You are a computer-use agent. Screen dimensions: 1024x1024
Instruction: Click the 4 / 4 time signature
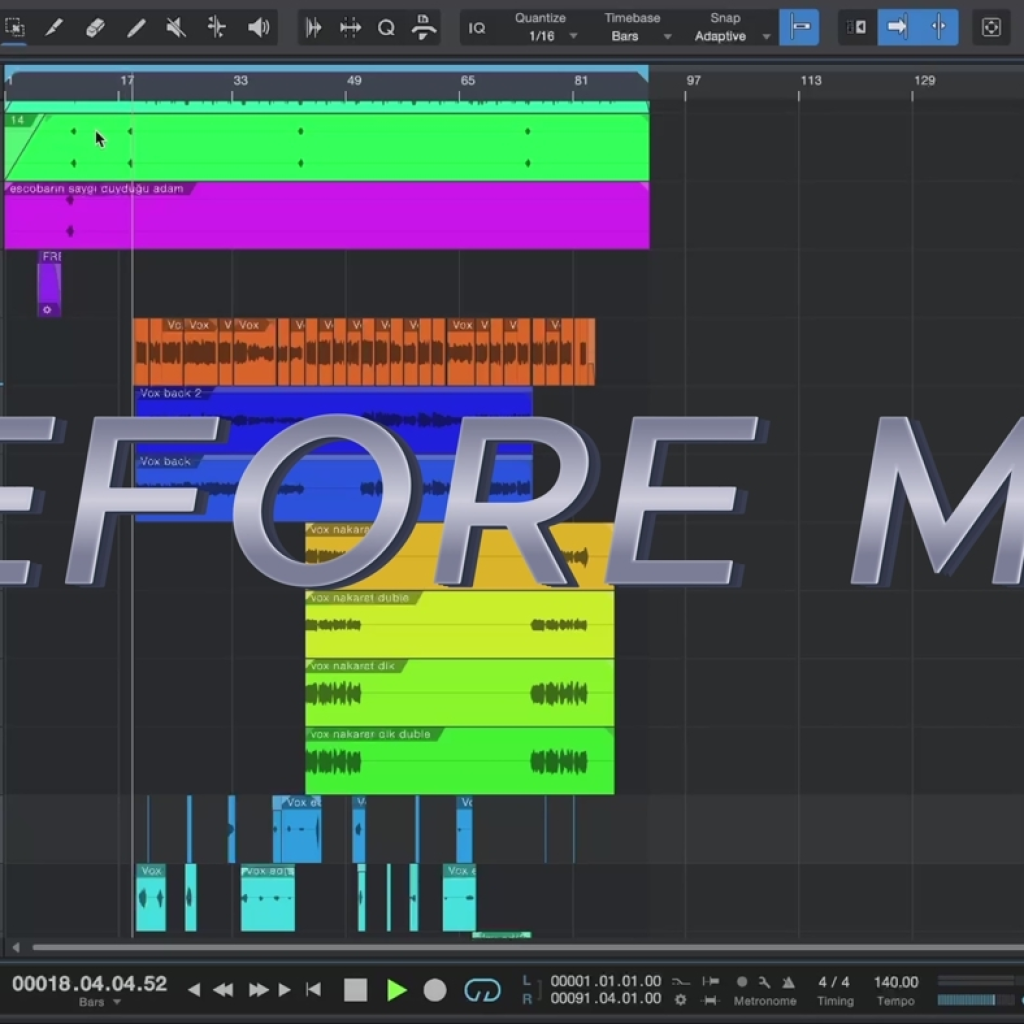point(834,982)
